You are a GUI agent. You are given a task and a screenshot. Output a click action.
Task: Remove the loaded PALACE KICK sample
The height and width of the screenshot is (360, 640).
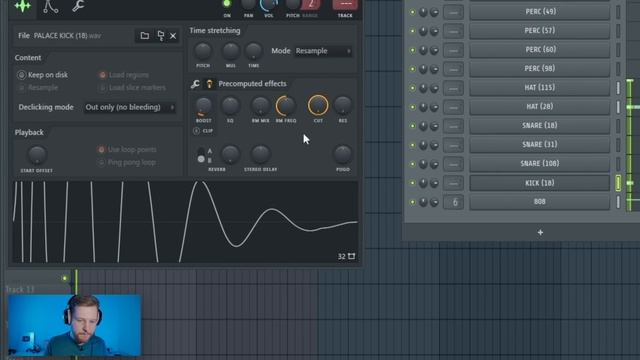pyautogui.click(x=173, y=36)
